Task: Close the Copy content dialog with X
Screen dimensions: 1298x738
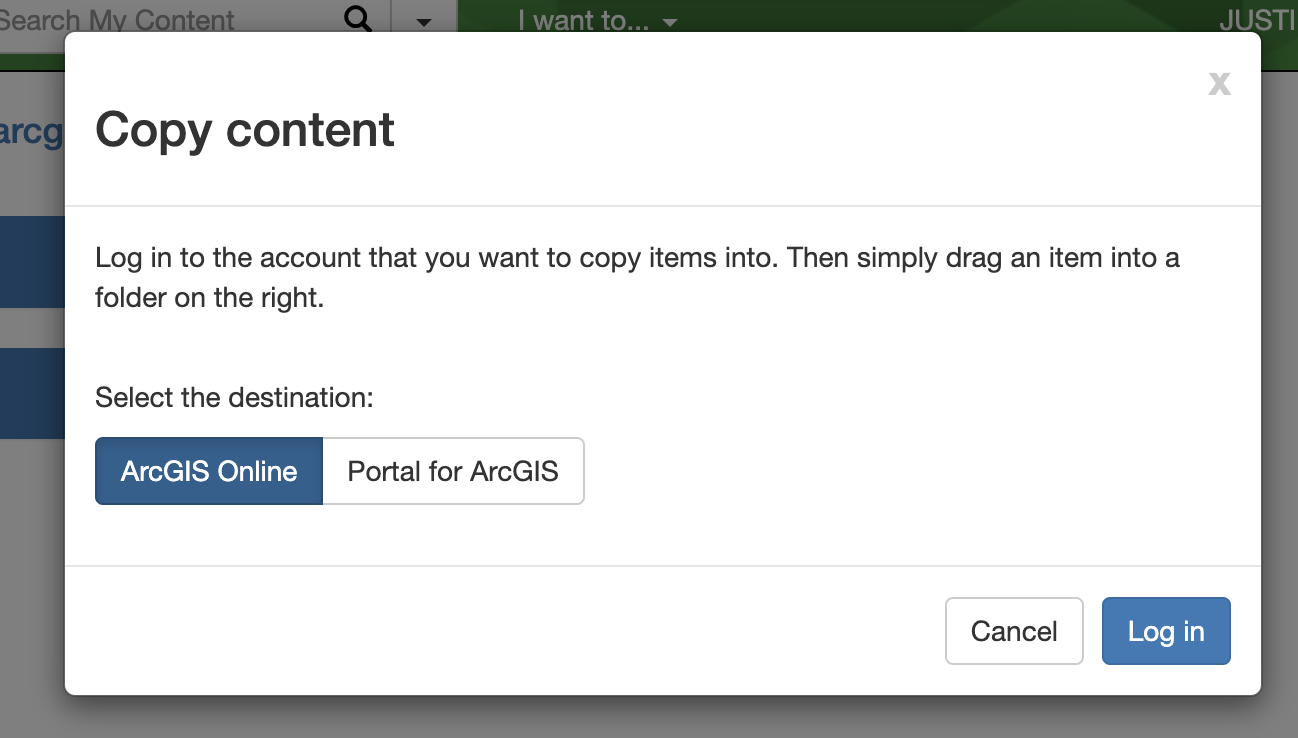Action: pos(1219,83)
